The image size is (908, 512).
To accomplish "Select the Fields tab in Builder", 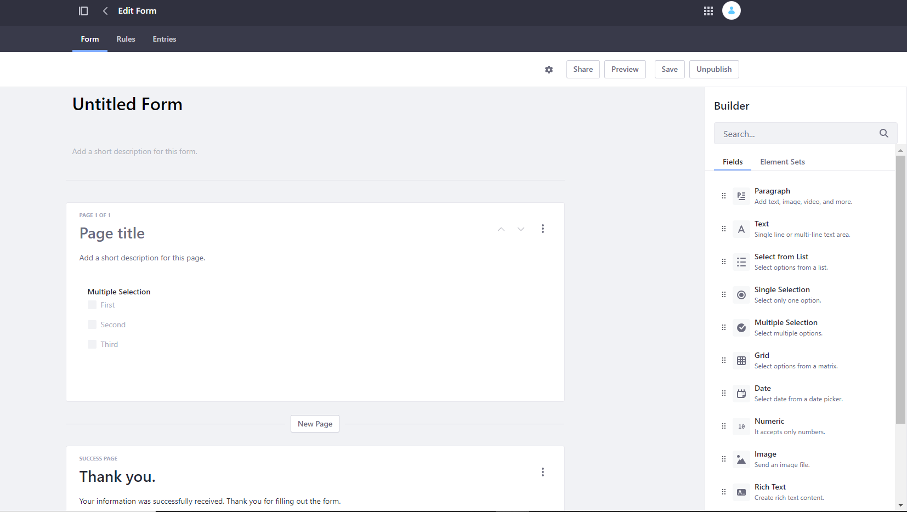I will pyautogui.click(x=733, y=162).
